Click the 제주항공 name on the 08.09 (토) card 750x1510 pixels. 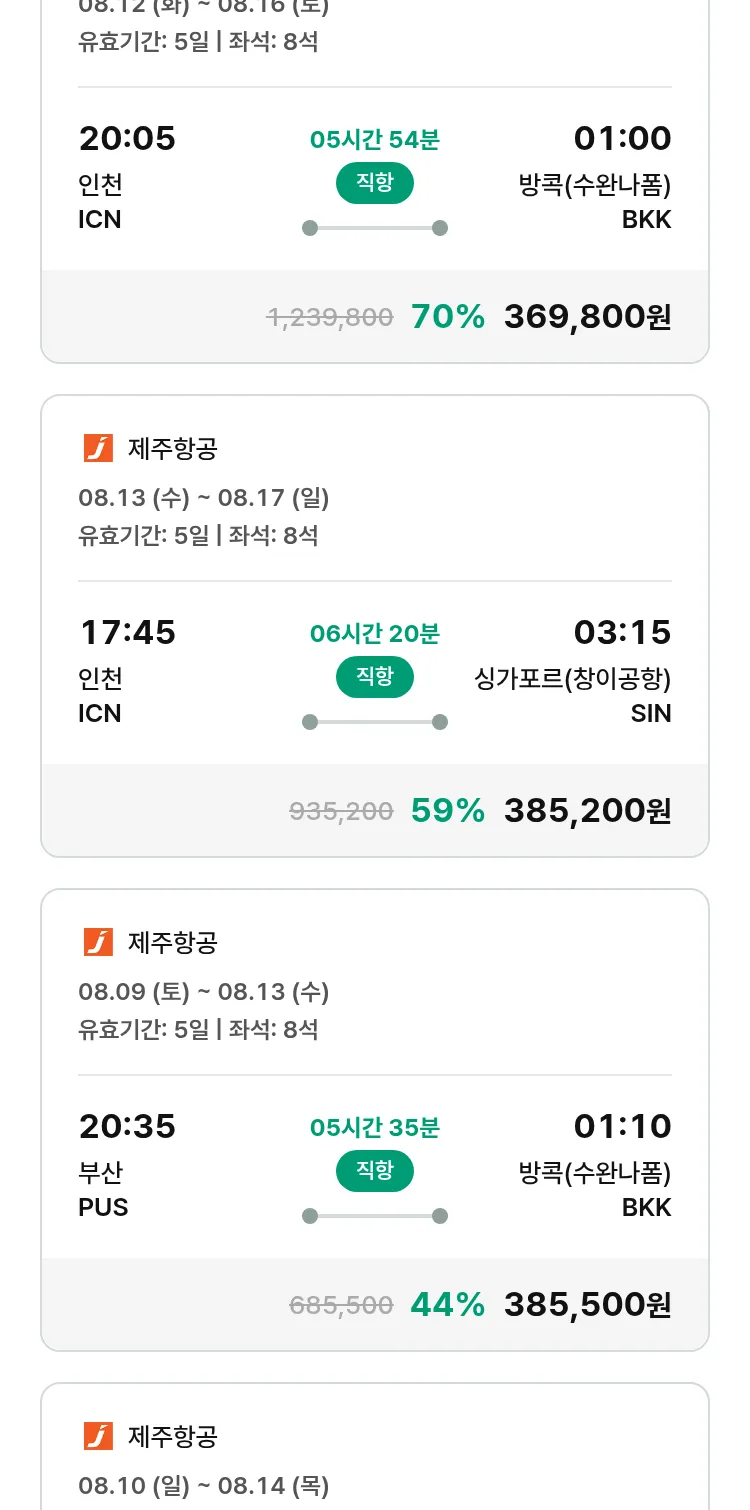tap(172, 942)
